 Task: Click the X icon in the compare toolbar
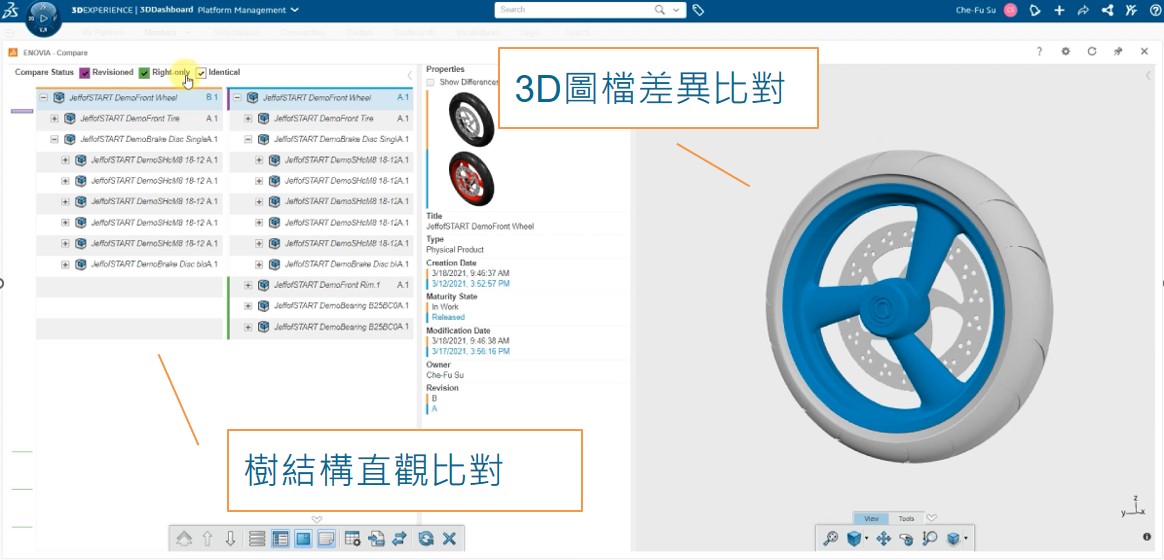pyautogui.click(x=449, y=539)
